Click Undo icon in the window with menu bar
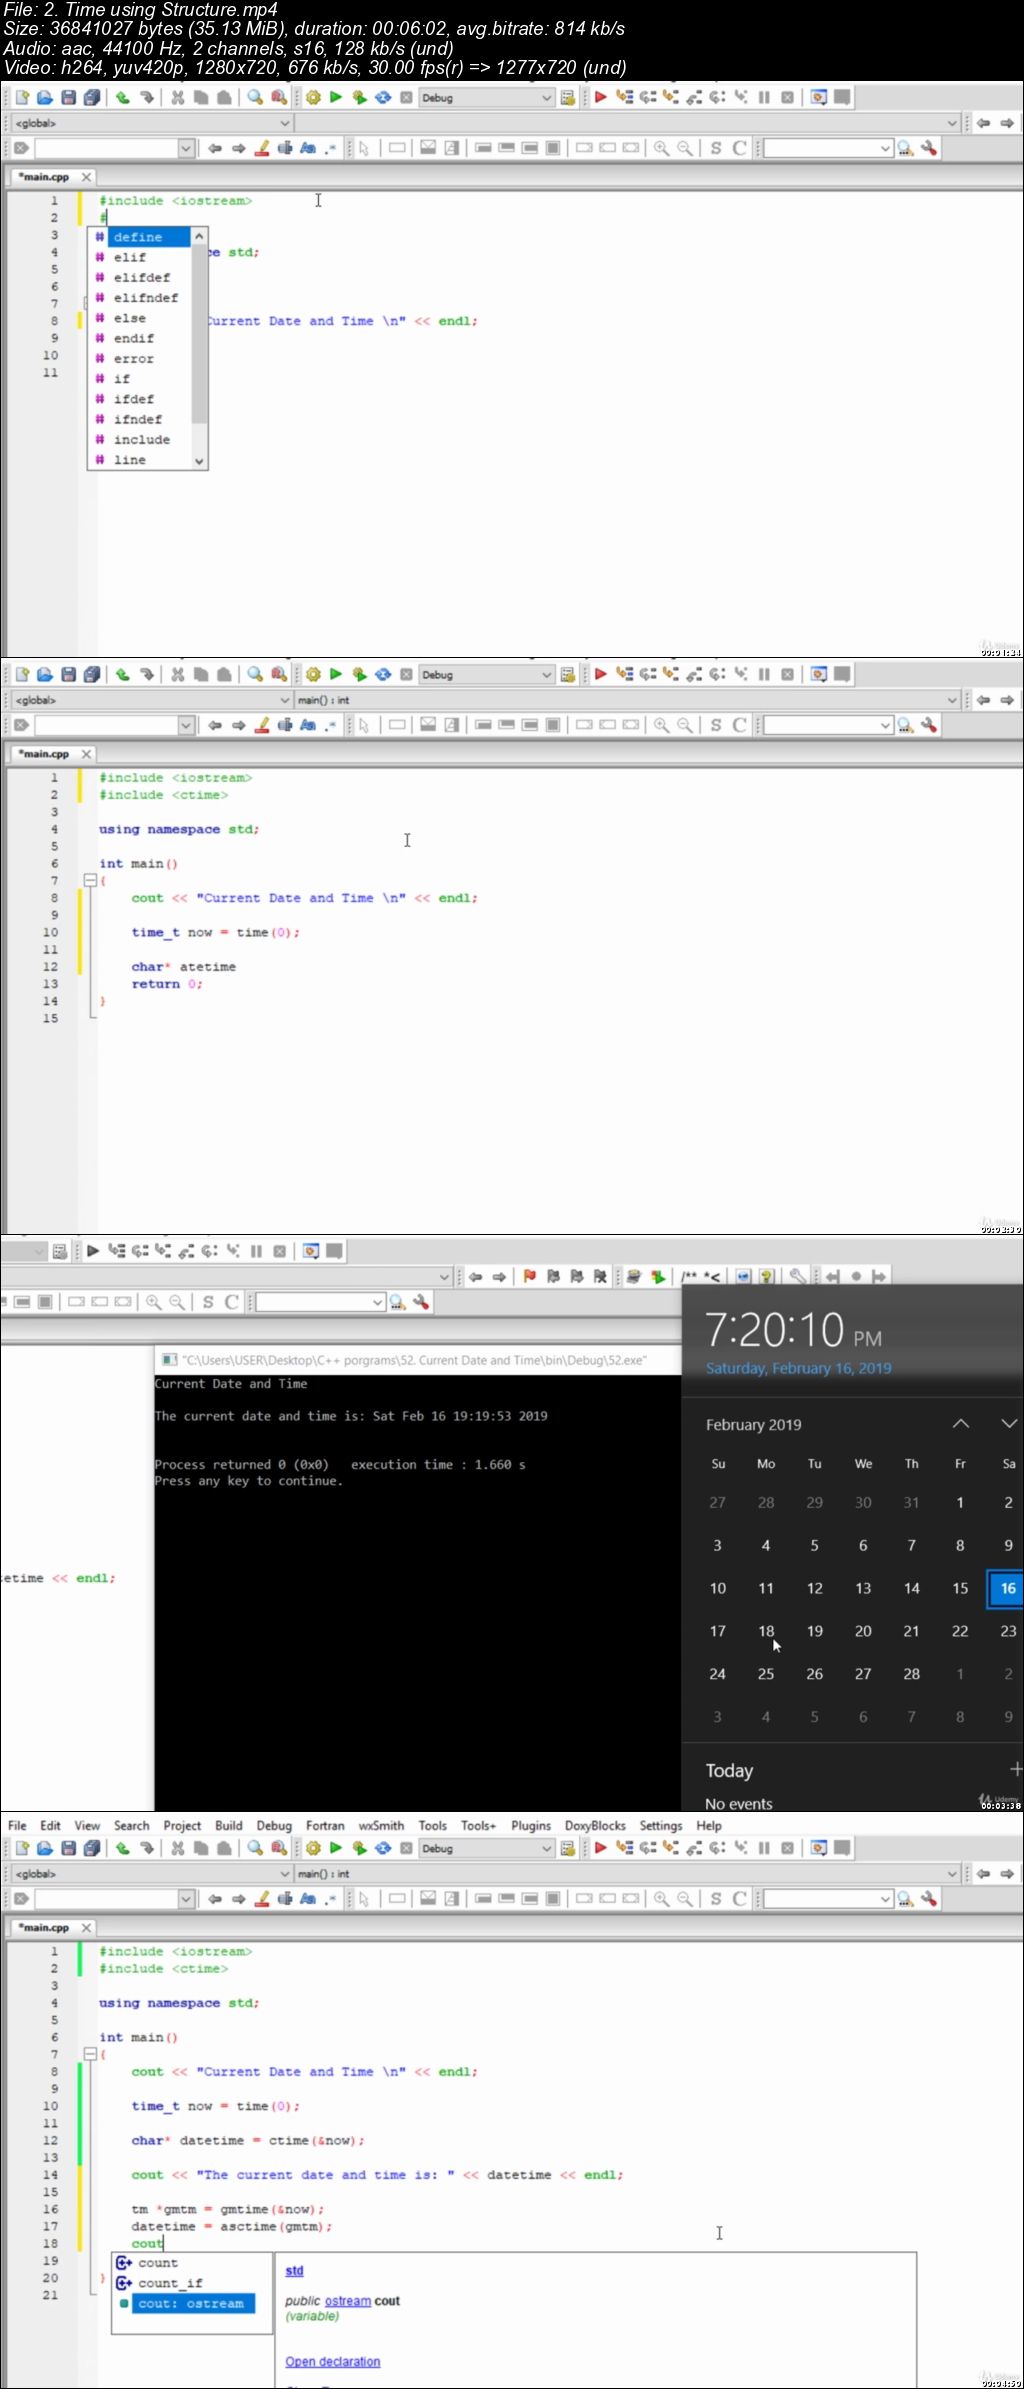The width and height of the screenshot is (1024, 2389). tap(122, 1848)
